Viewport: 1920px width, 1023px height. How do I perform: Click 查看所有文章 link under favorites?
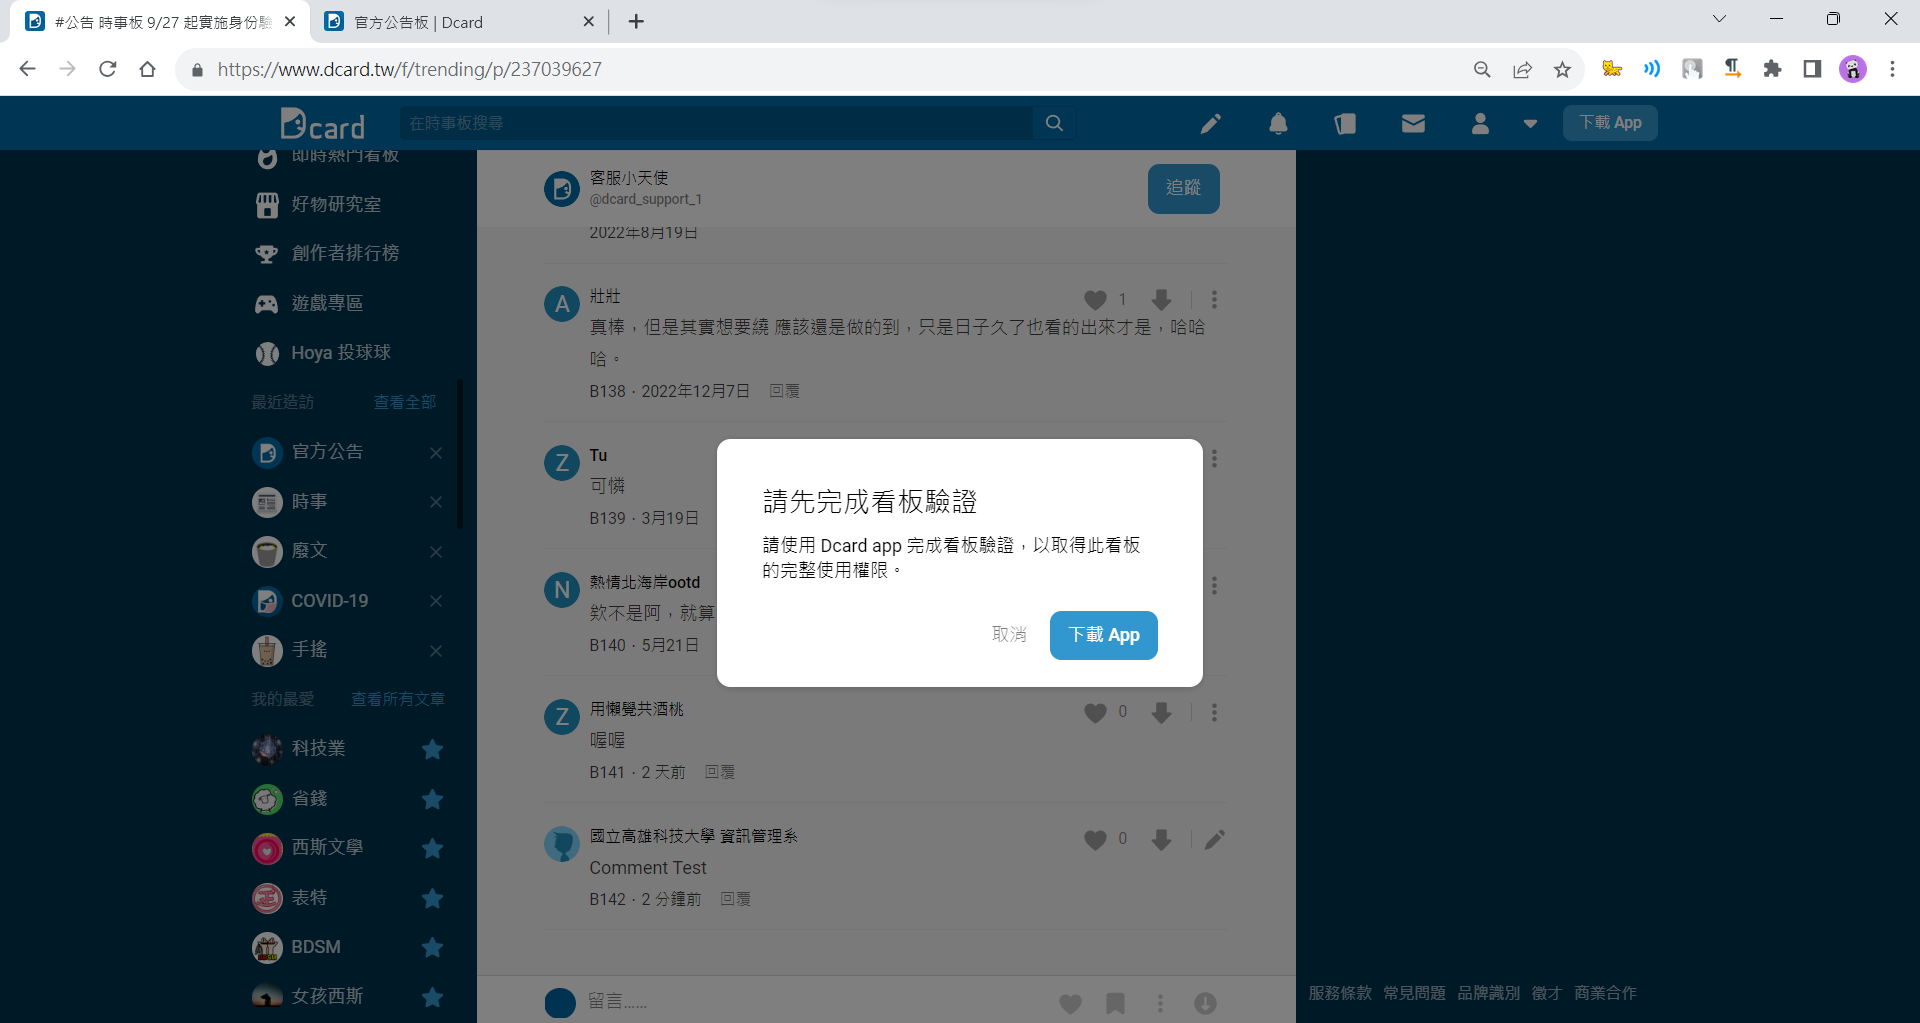(397, 699)
